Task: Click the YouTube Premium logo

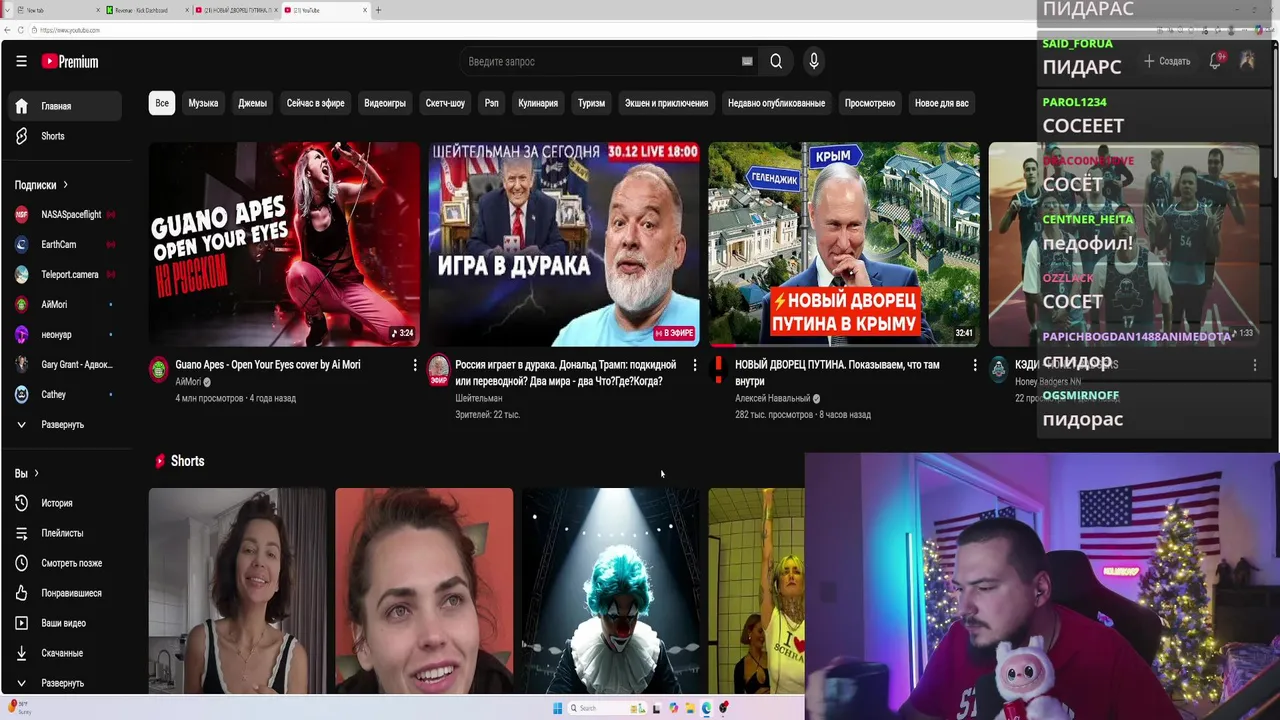Action: tap(70, 61)
